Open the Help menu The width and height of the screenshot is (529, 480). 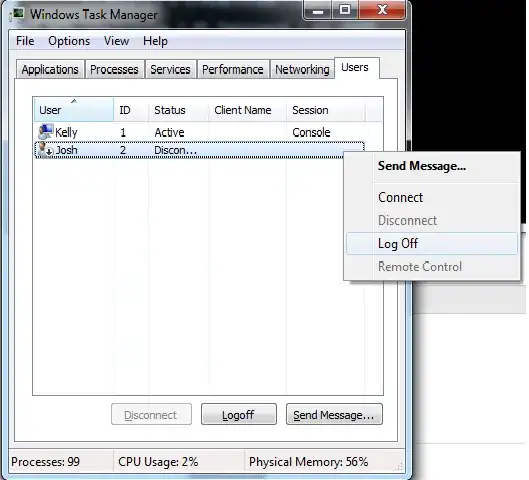tap(155, 41)
